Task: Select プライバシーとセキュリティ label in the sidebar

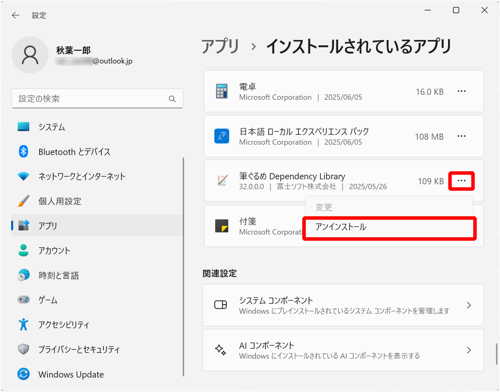Action: coord(79,350)
